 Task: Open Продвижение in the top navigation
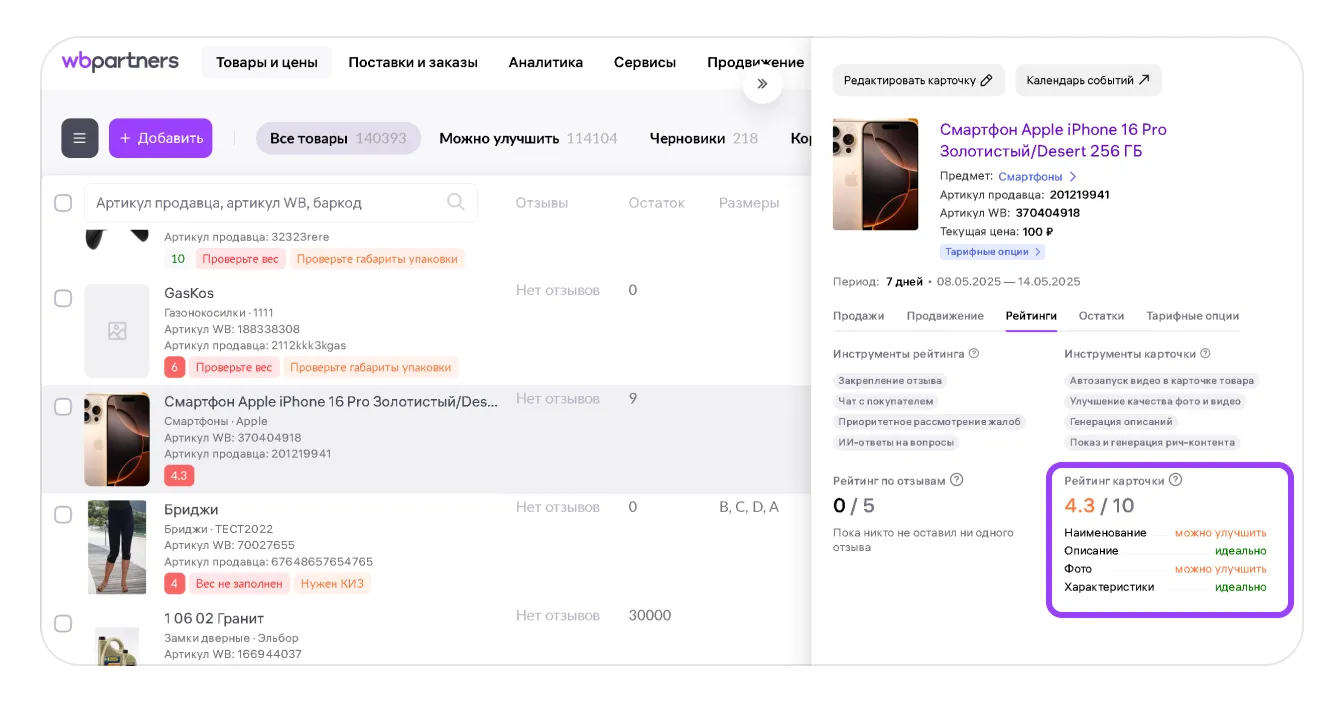(x=755, y=62)
